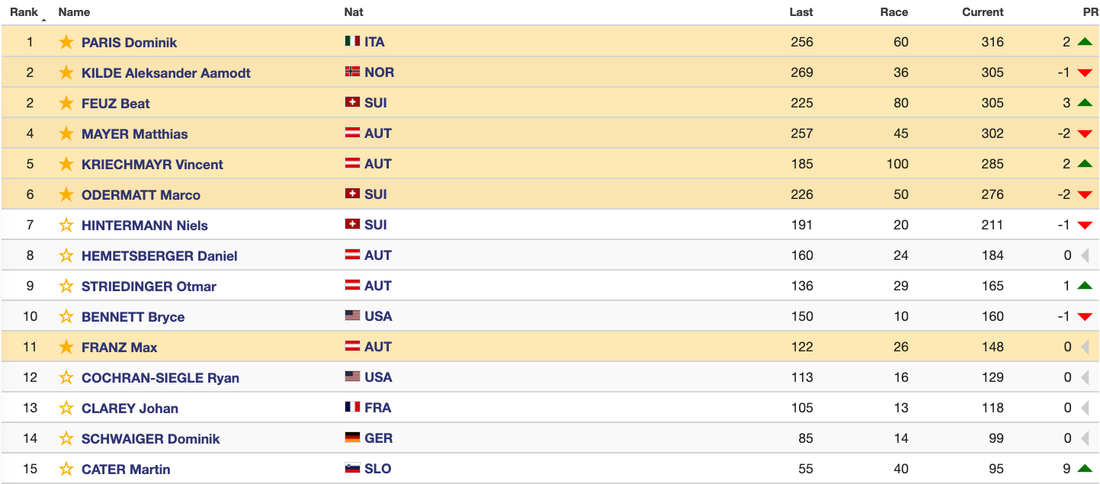Viewport: 1100px width, 484px height.
Task: Open ODERMATT Marco athlete page
Action: point(140,195)
